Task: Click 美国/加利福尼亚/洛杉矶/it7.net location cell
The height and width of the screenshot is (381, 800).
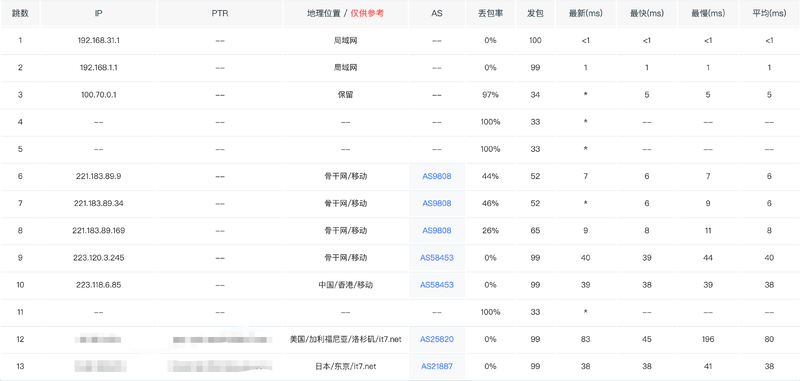Action: point(345,339)
